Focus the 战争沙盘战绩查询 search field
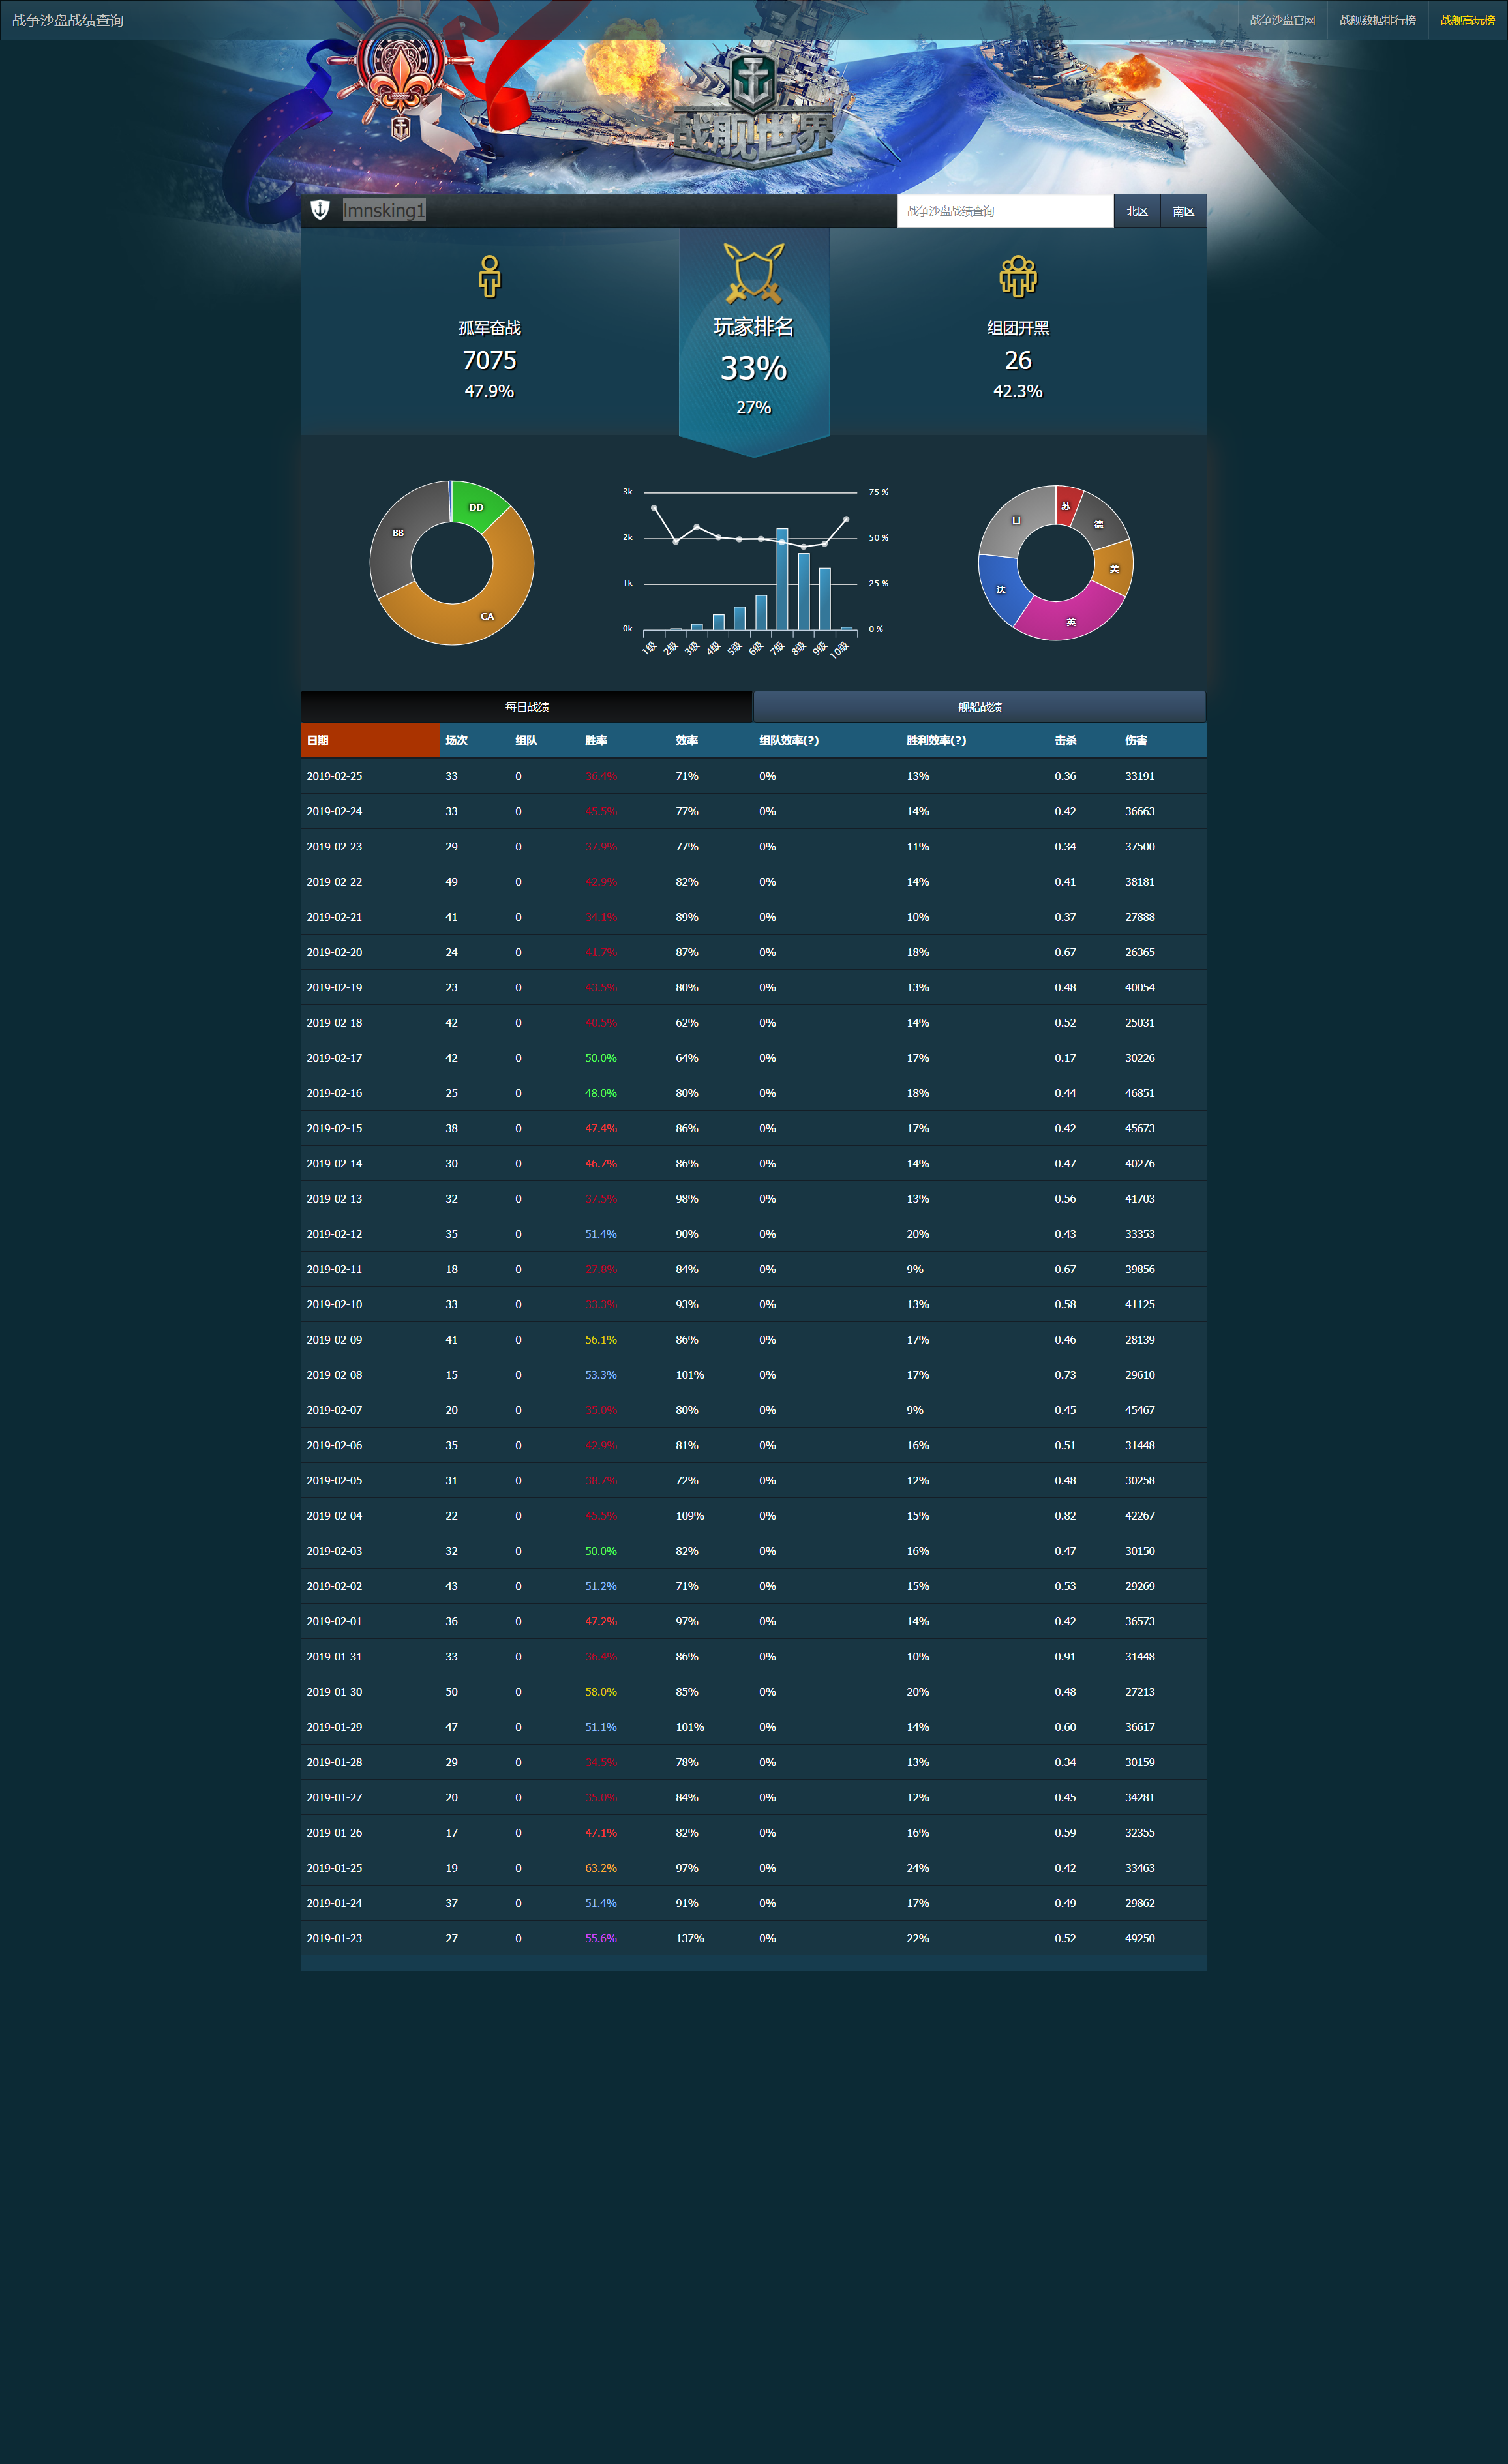Viewport: 1508px width, 2464px height. [1004, 211]
